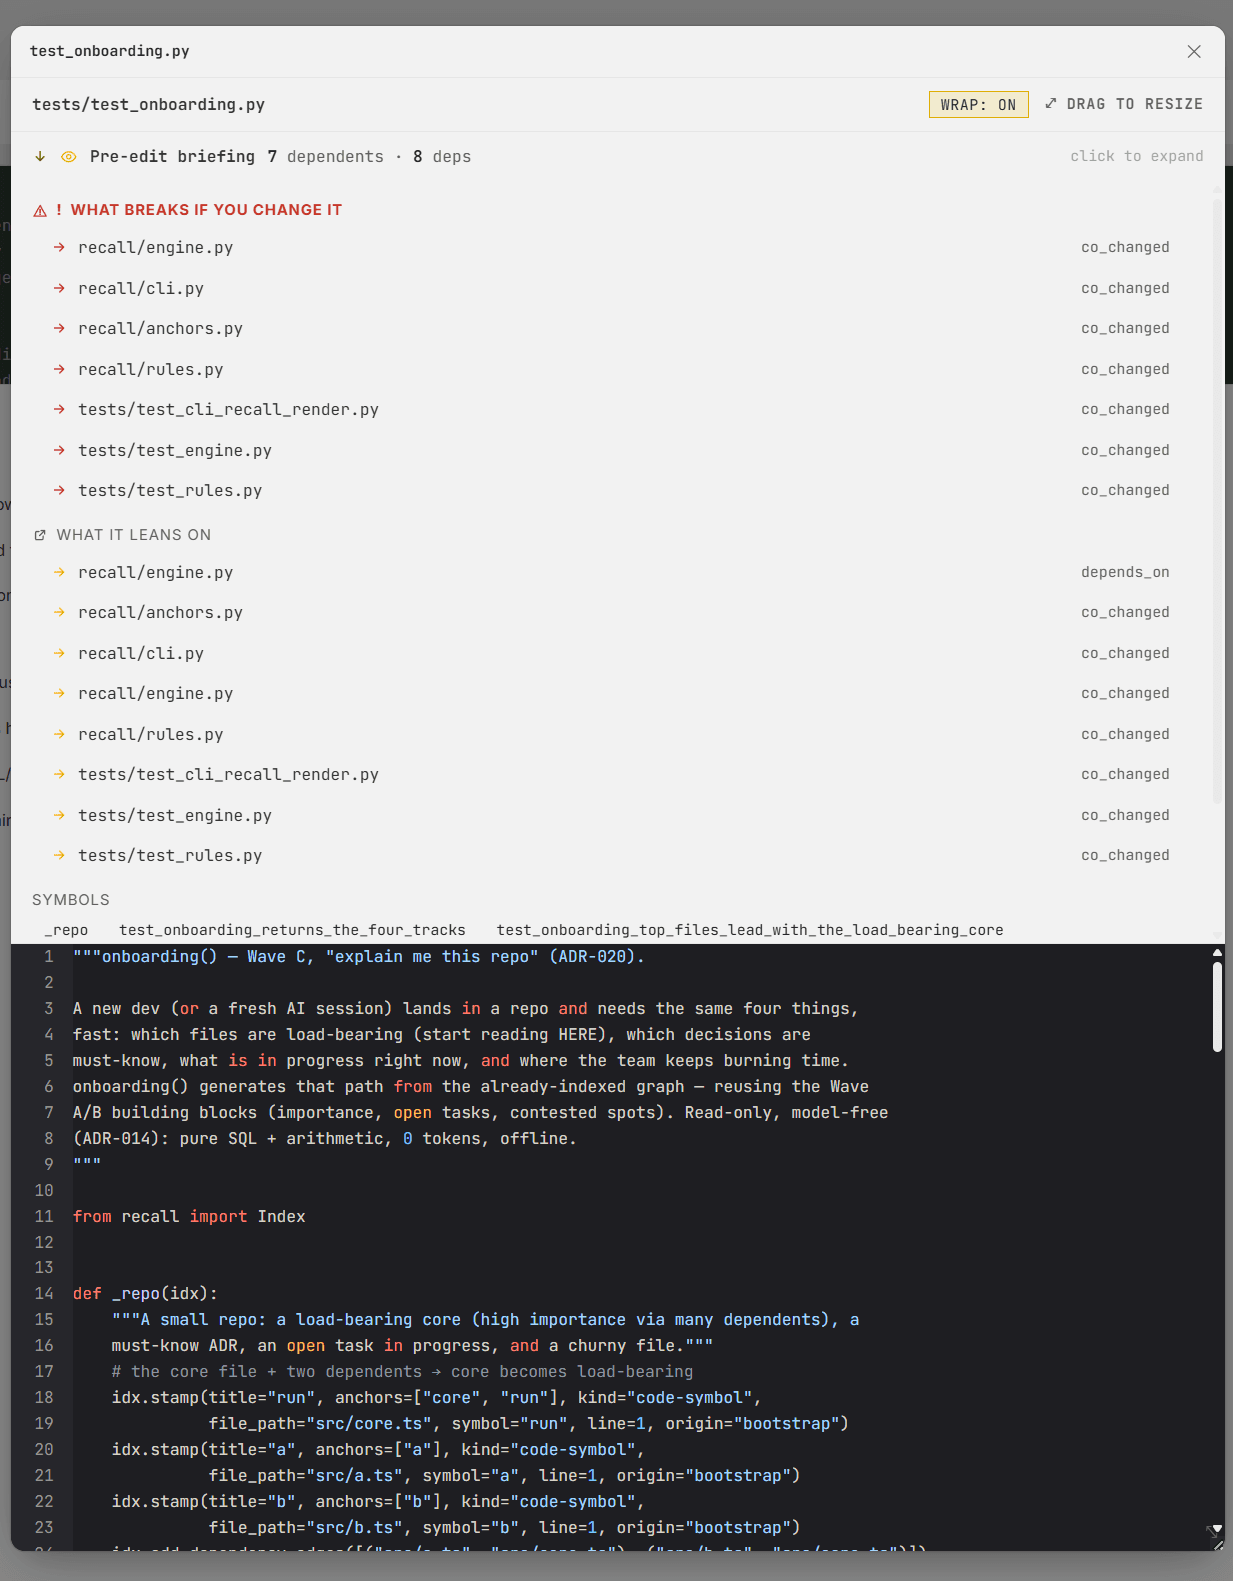
Task: Click co_changed label on tests/test_rules.py break row
Action: [1125, 490]
